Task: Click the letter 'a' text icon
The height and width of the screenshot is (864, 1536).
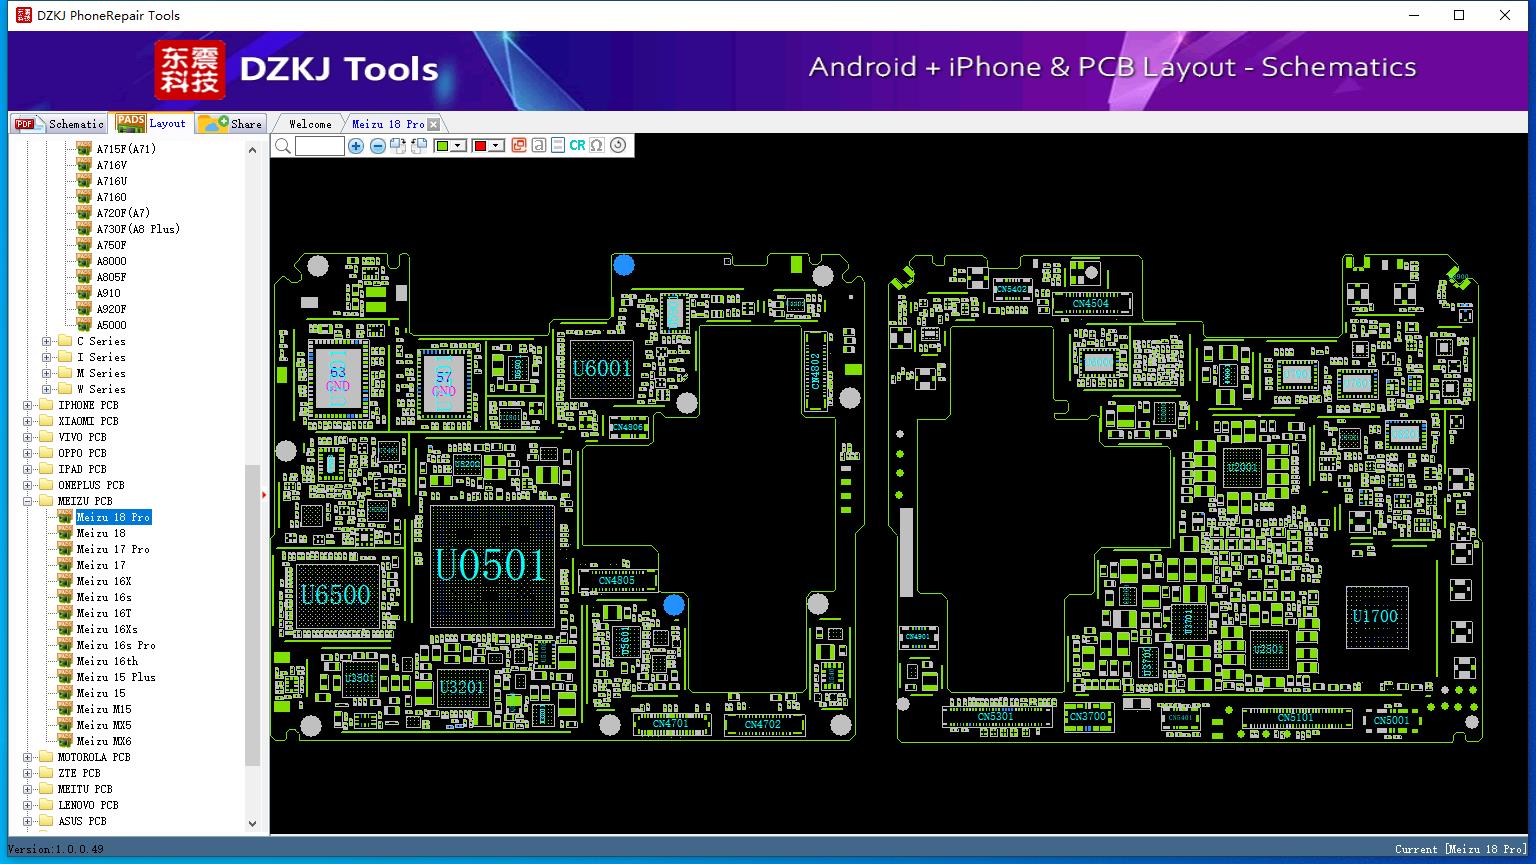Action: (x=539, y=146)
